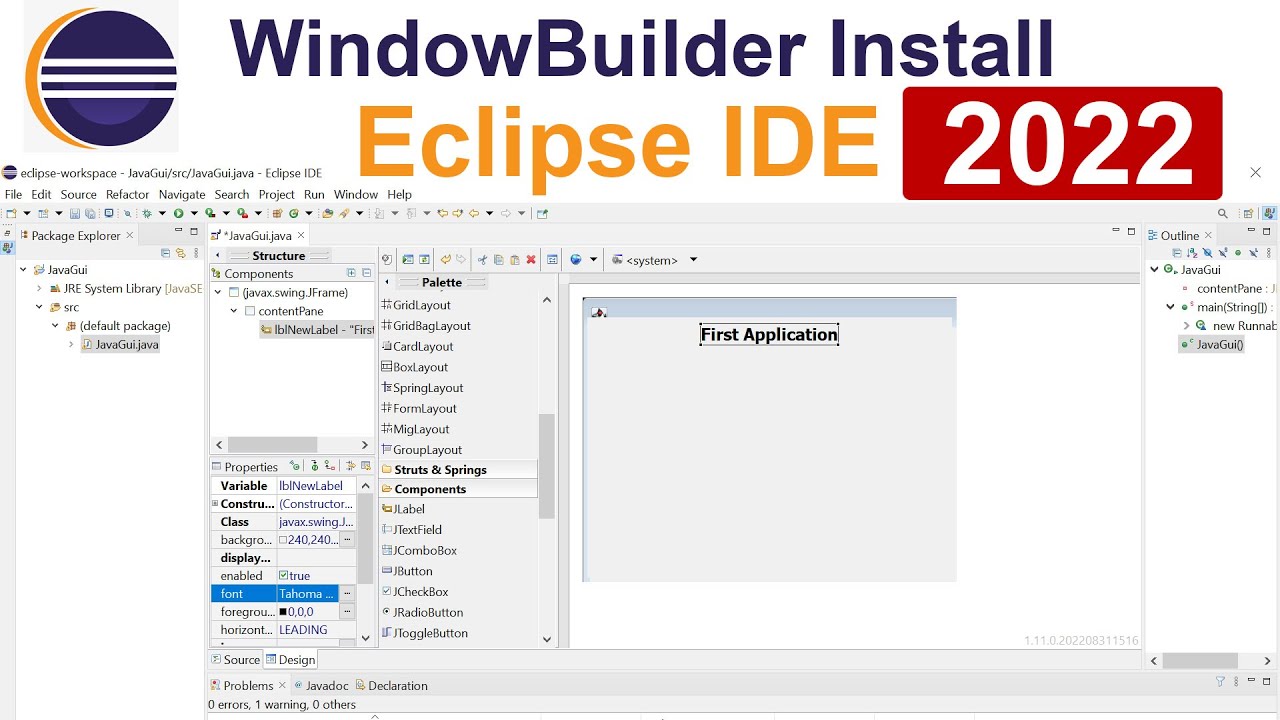Toggle the enabled true checkbox
Viewport: 1280px width, 720px height.
point(284,576)
